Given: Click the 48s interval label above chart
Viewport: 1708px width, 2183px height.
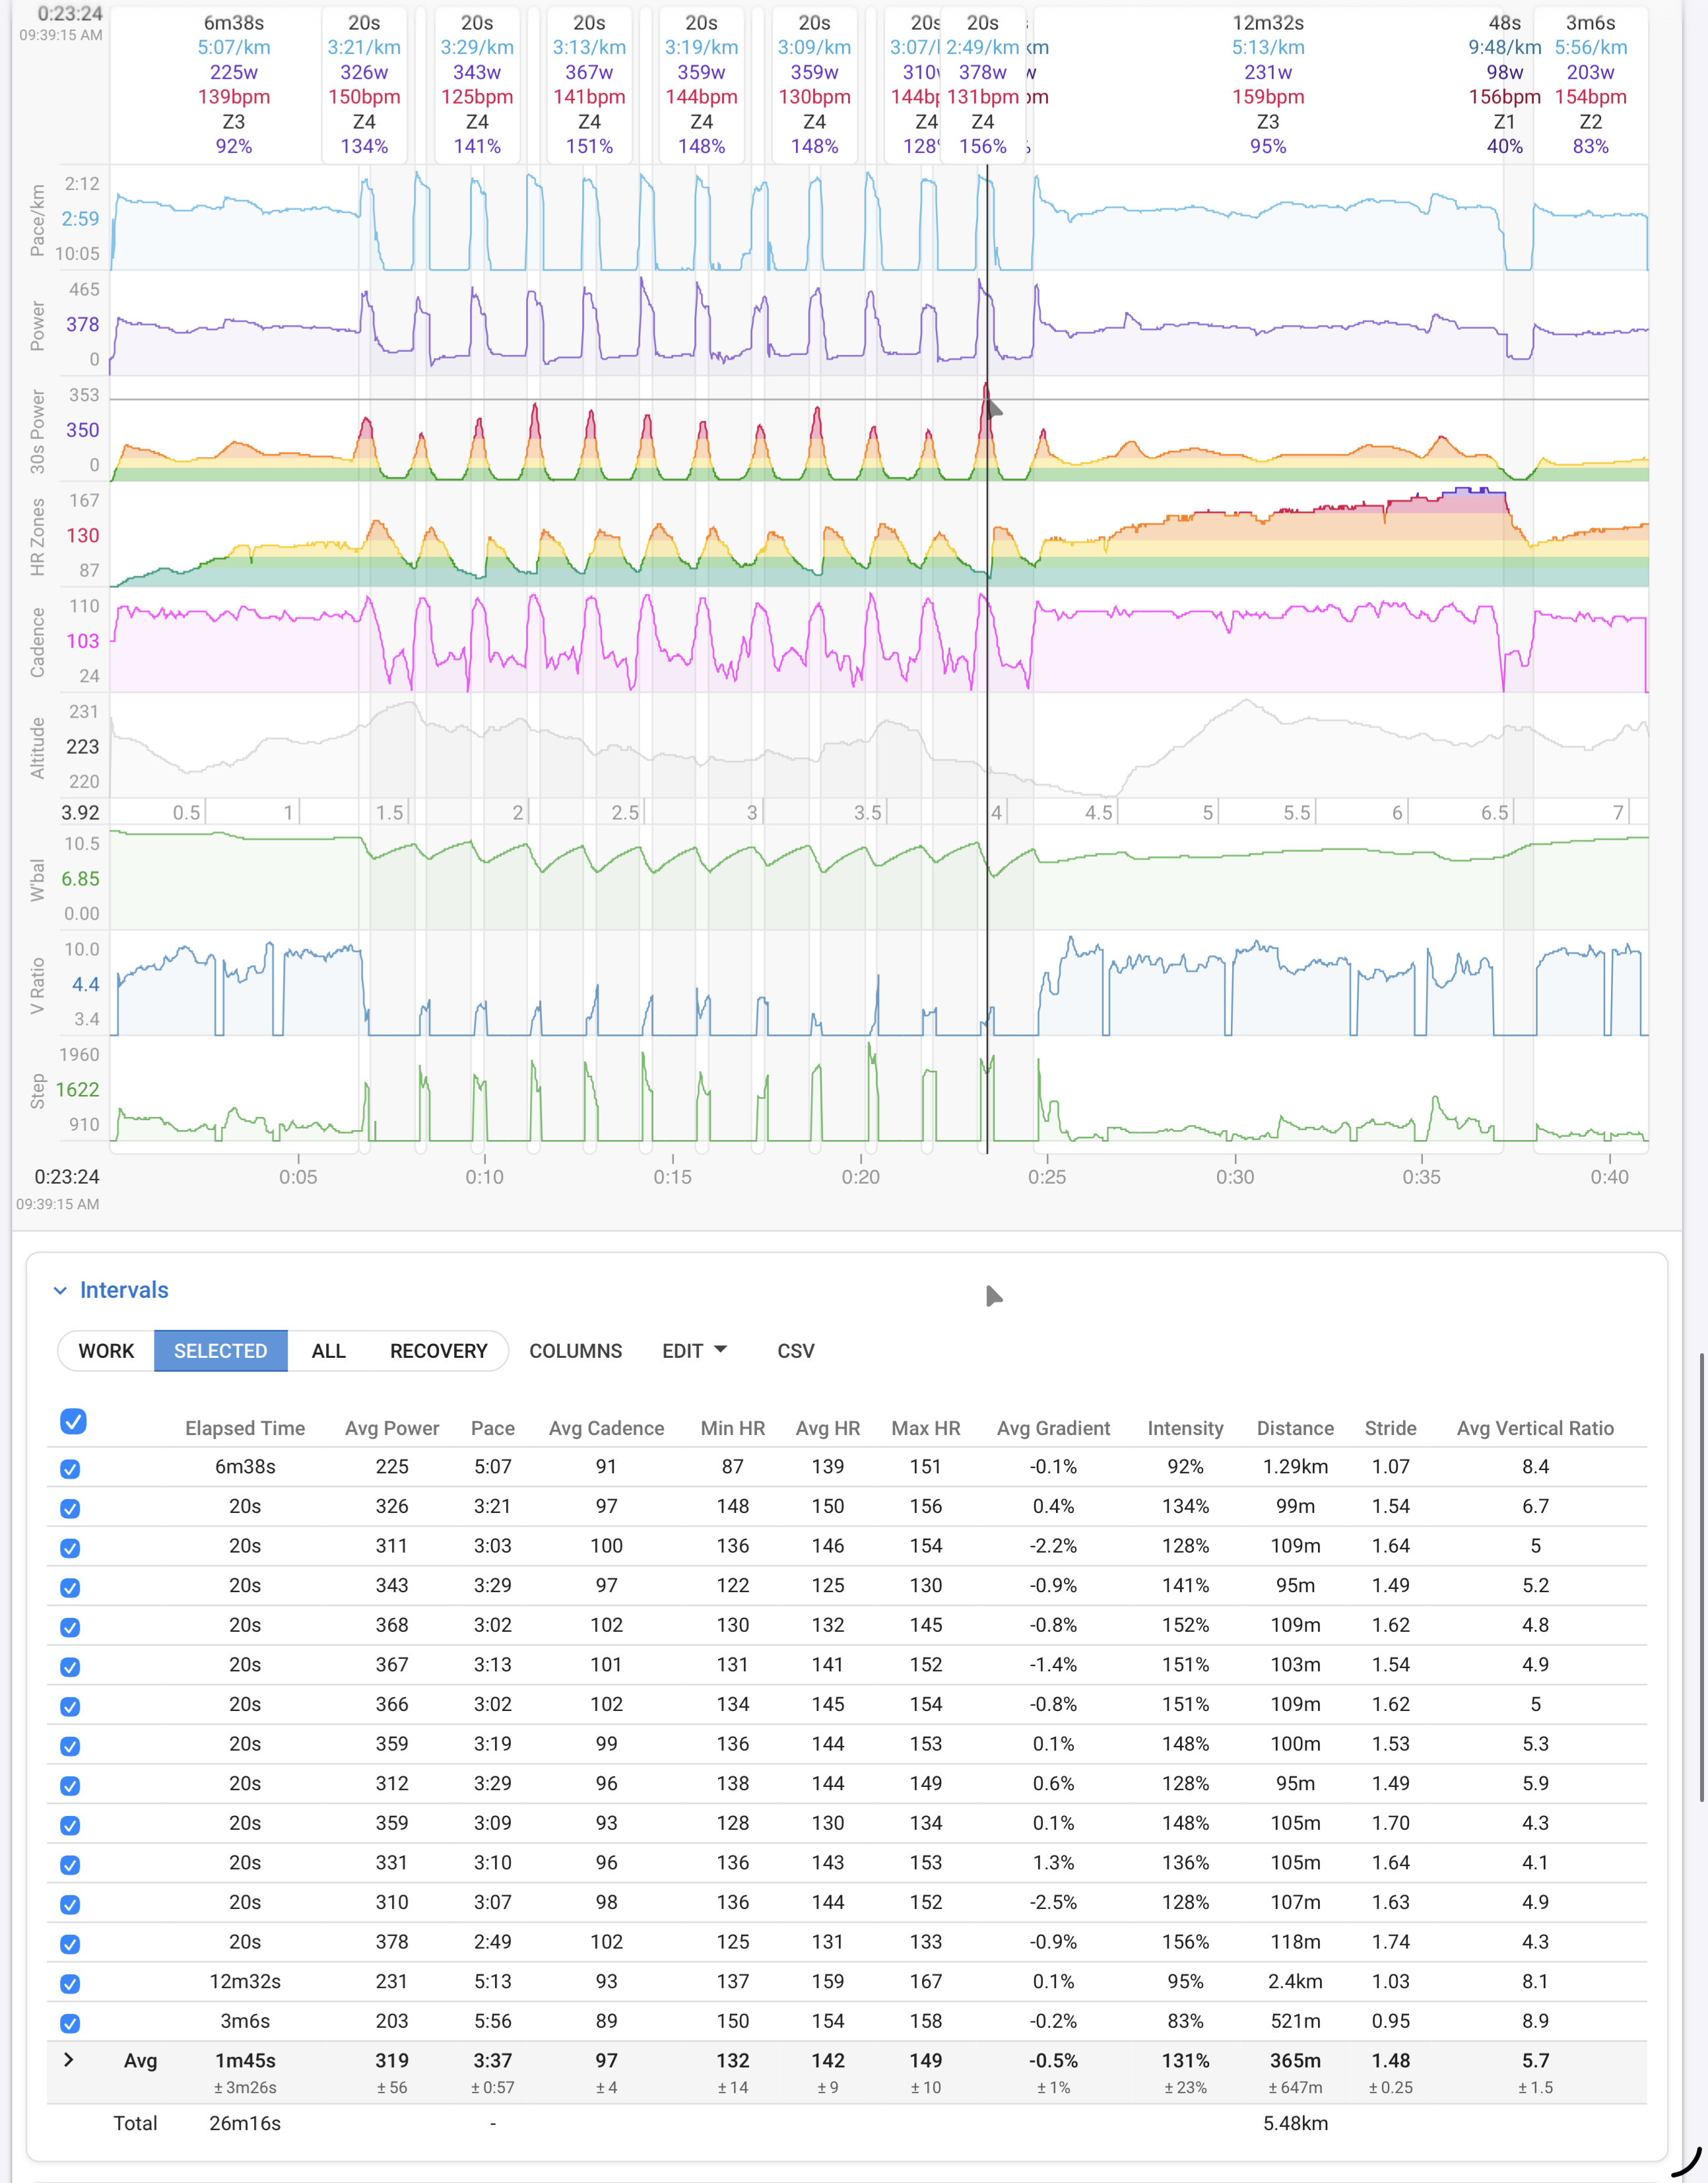Looking at the screenshot, I should tap(1504, 22).
